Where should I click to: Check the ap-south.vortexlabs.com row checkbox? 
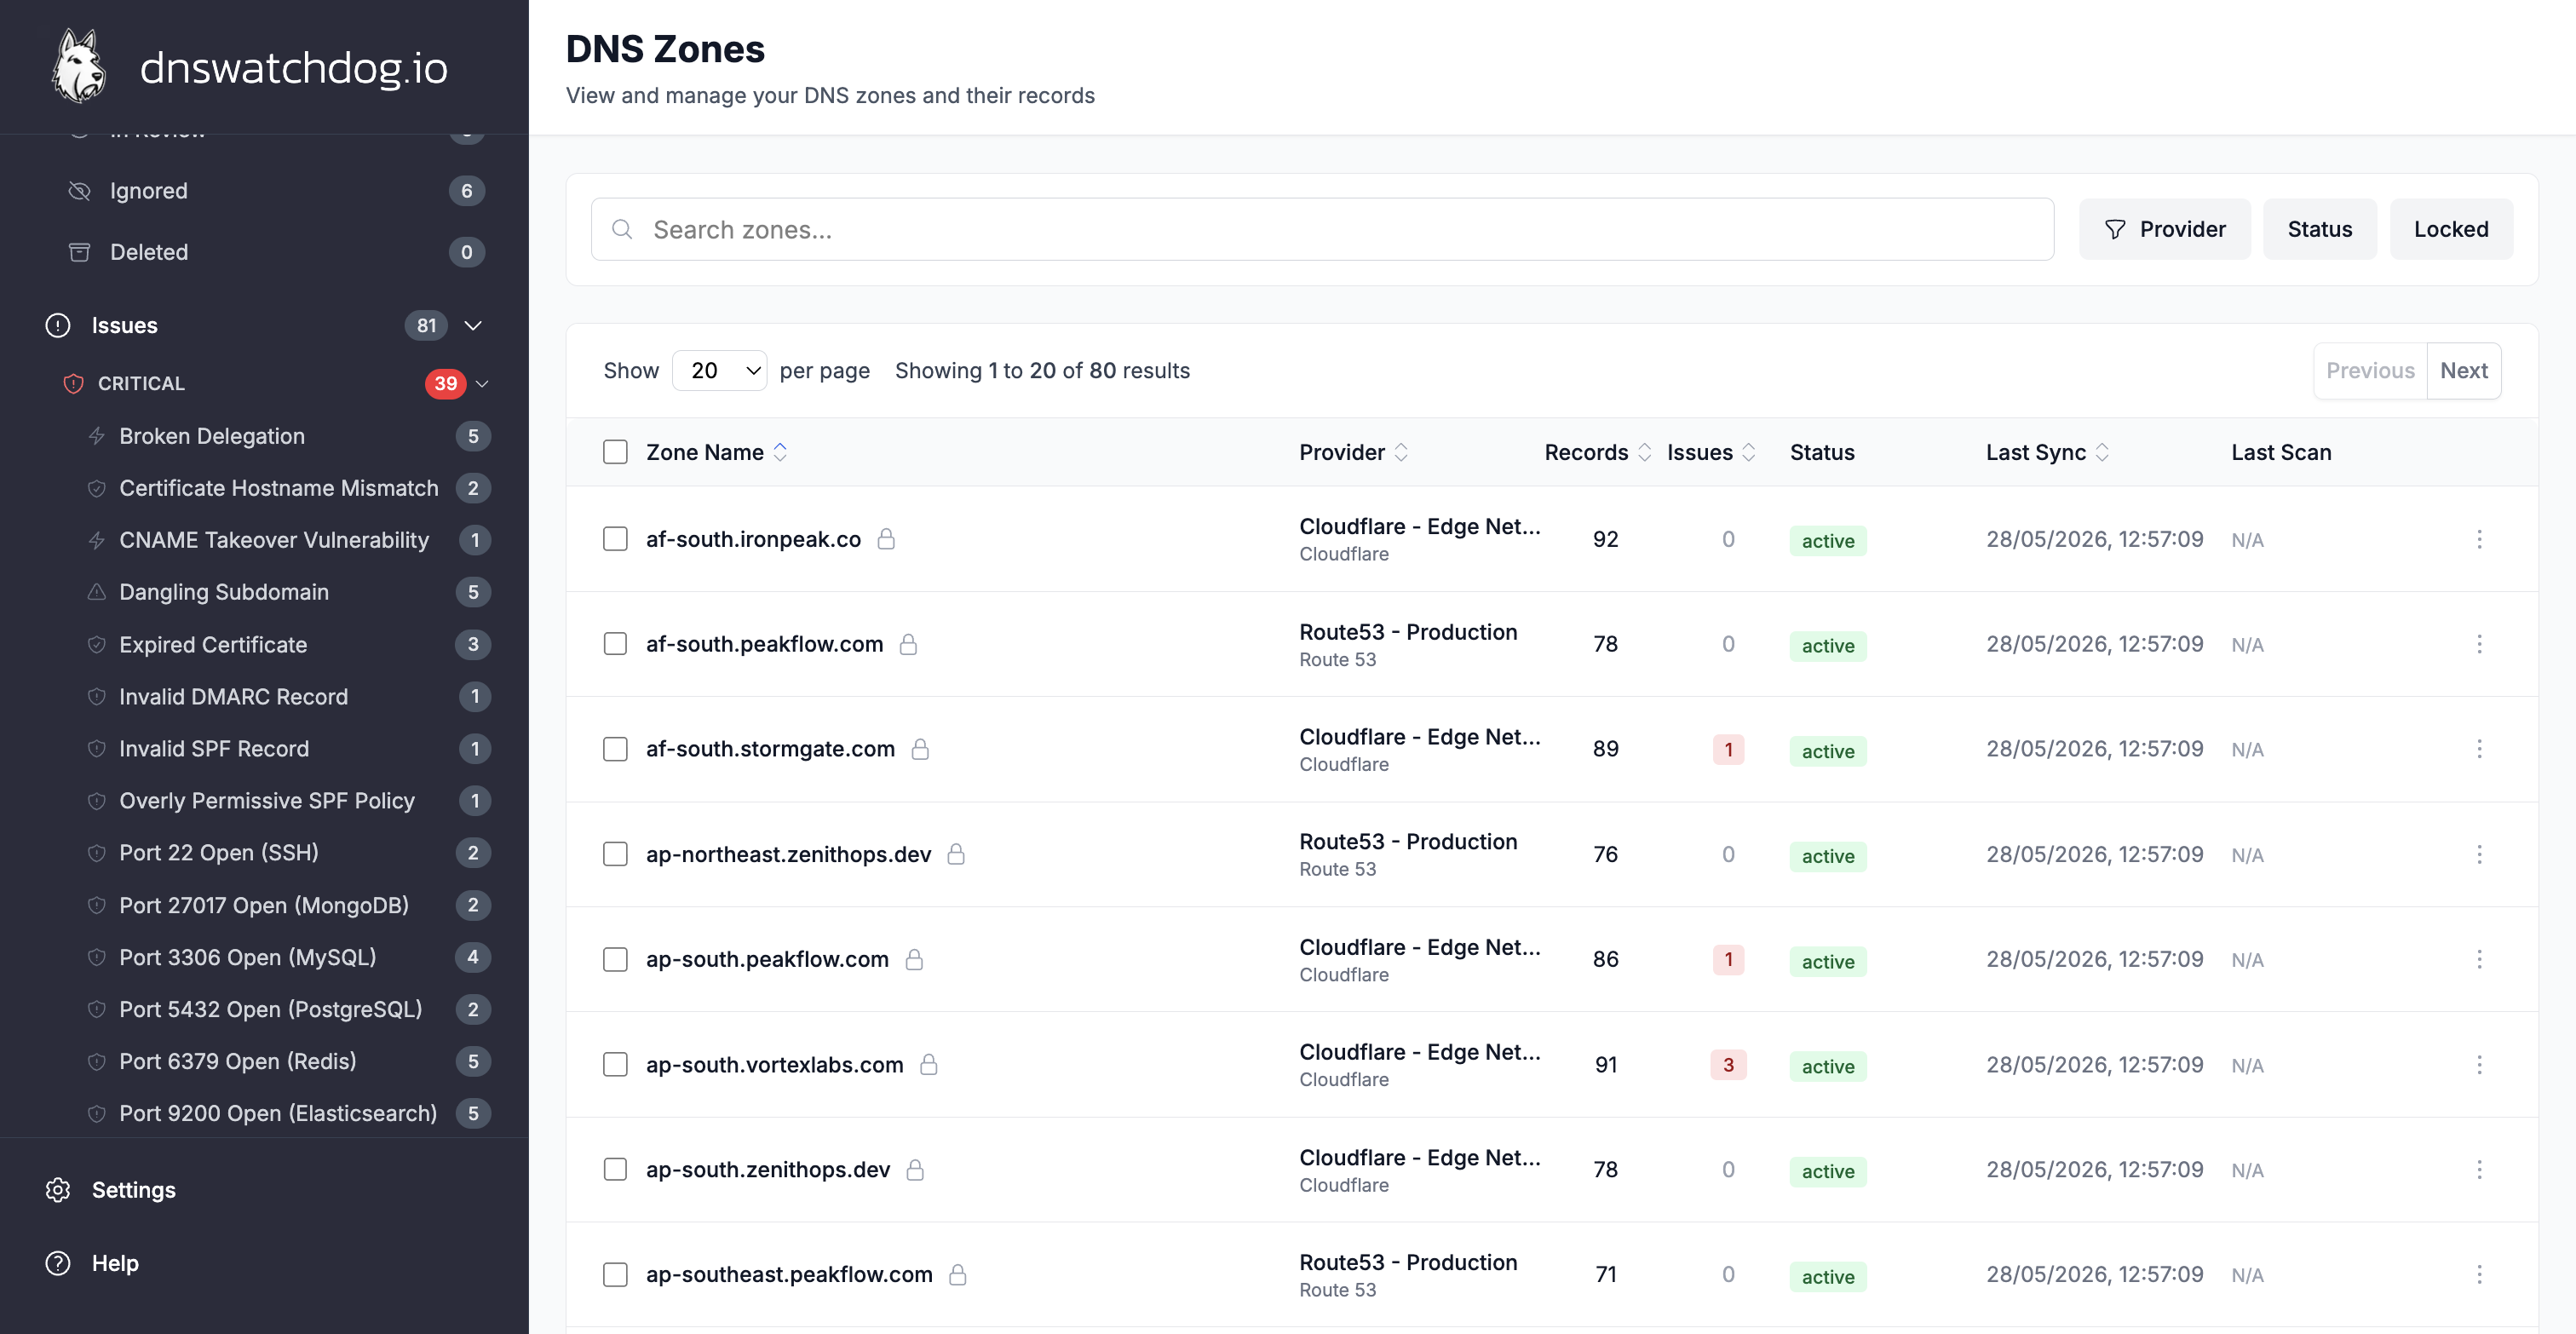click(x=615, y=1064)
